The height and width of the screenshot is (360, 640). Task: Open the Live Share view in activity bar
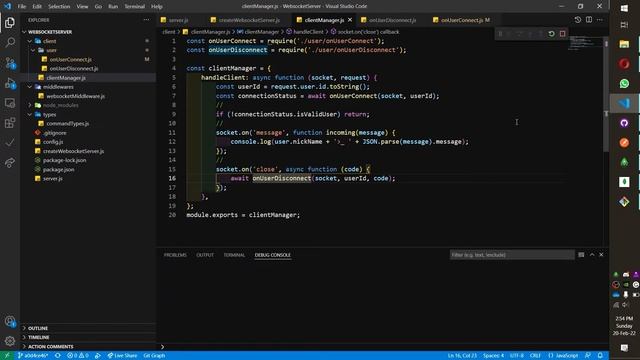[10, 162]
